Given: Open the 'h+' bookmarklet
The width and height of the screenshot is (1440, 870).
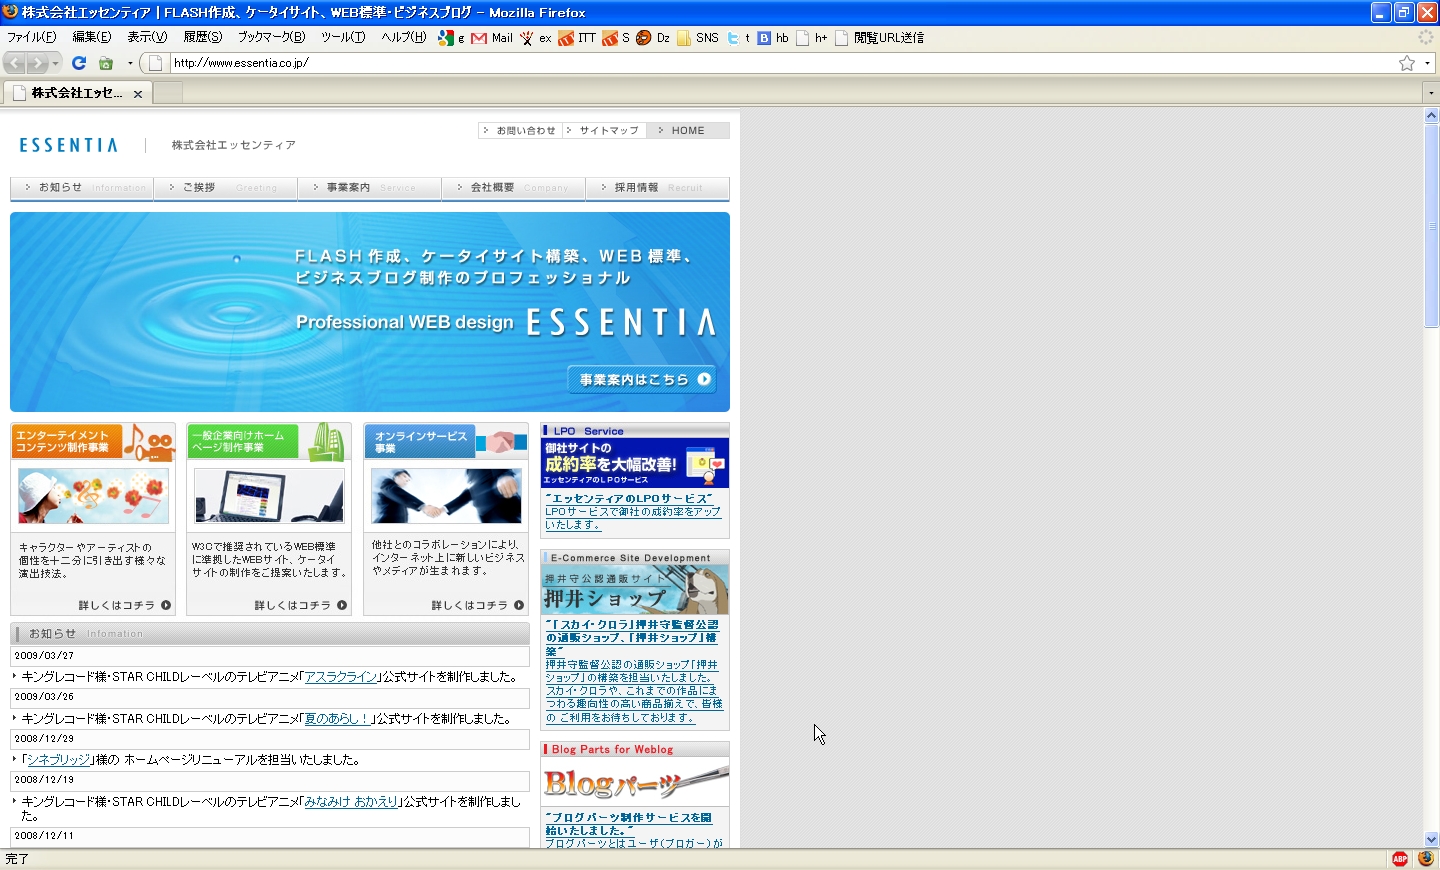Looking at the screenshot, I should click(x=812, y=38).
